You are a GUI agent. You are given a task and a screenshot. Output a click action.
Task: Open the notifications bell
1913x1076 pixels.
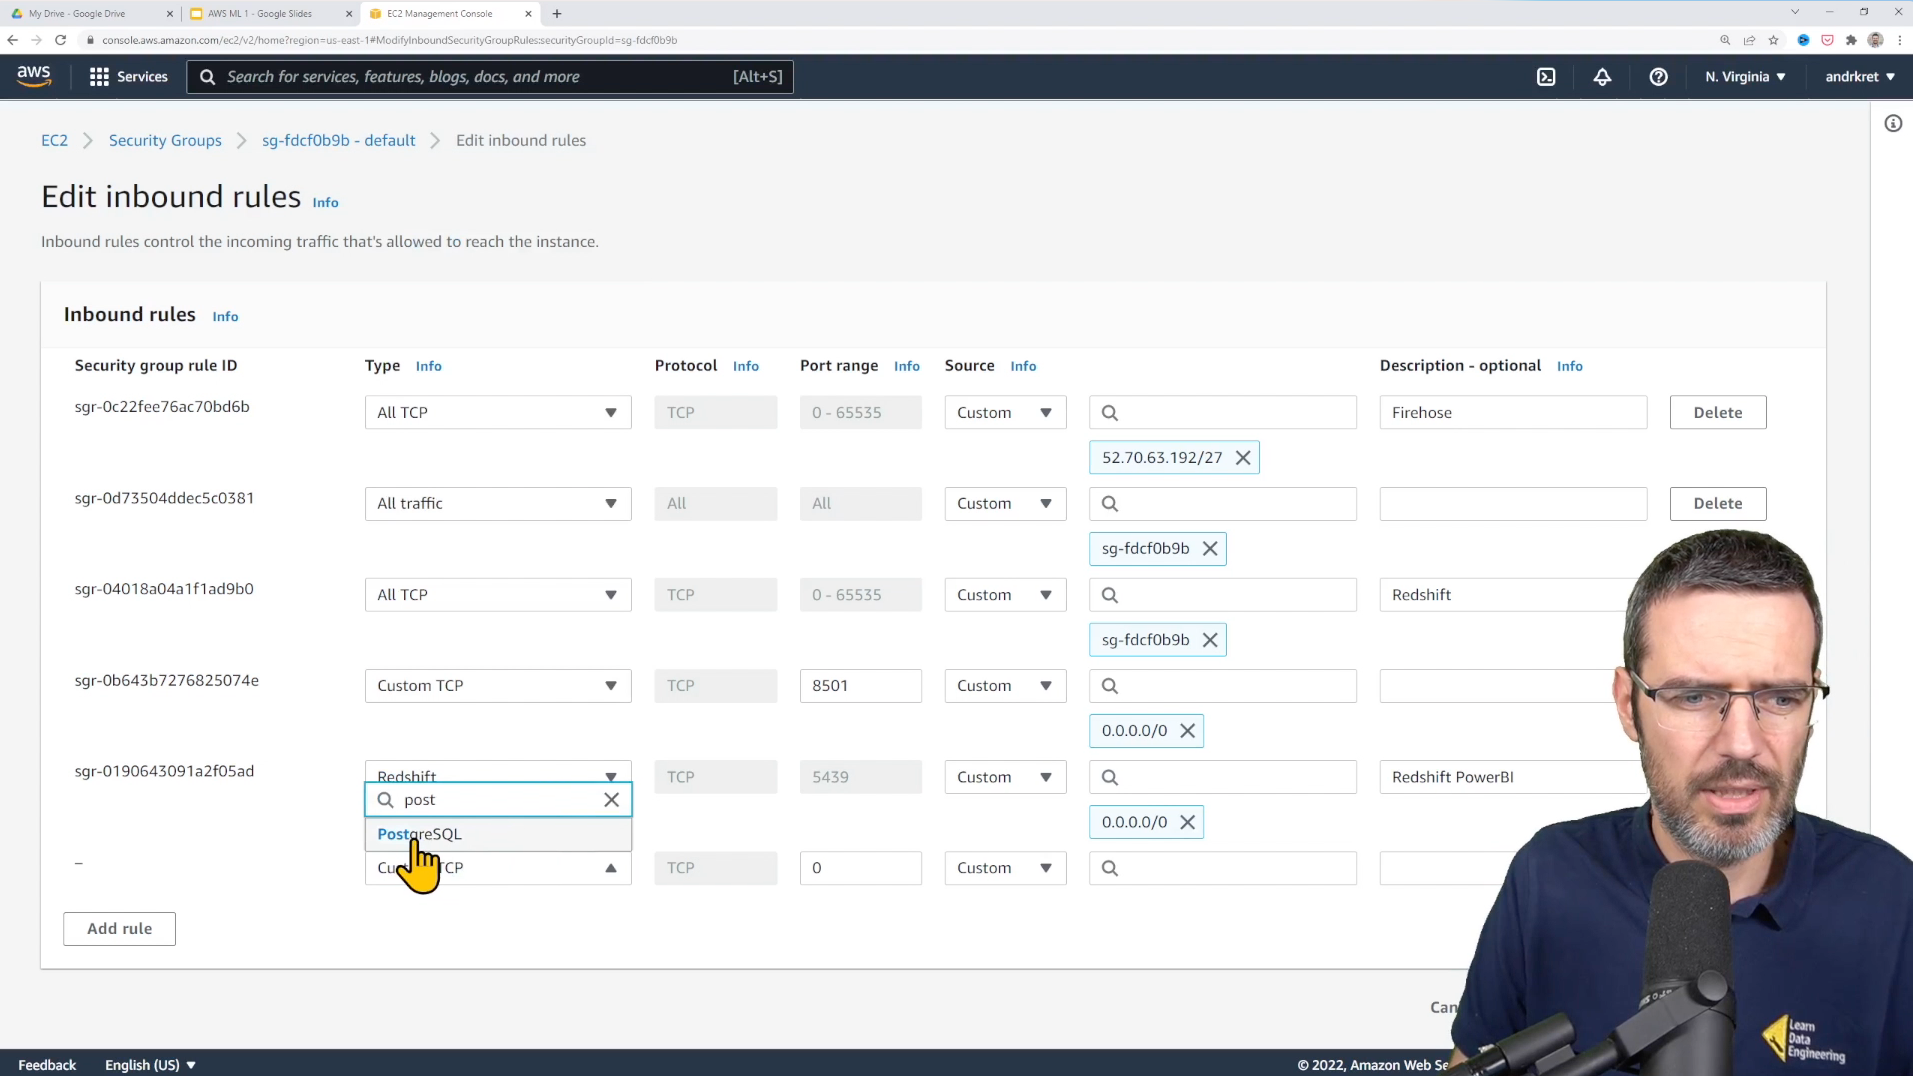click(1602, 77)
